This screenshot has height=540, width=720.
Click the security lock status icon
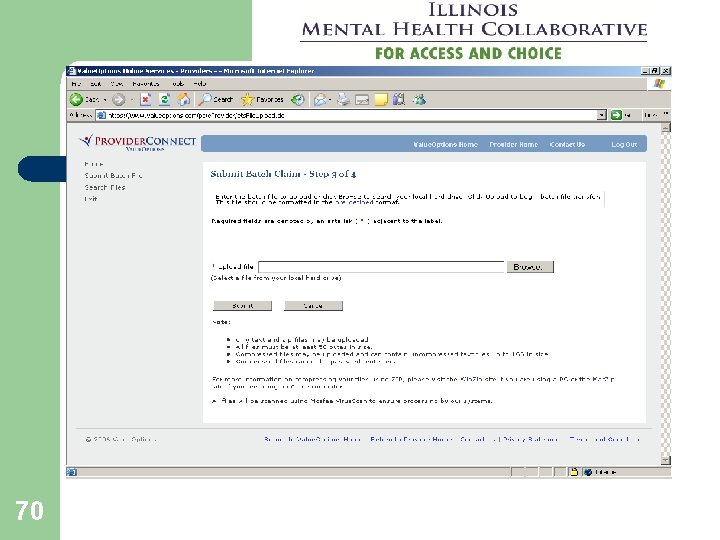tap(574, 472)
